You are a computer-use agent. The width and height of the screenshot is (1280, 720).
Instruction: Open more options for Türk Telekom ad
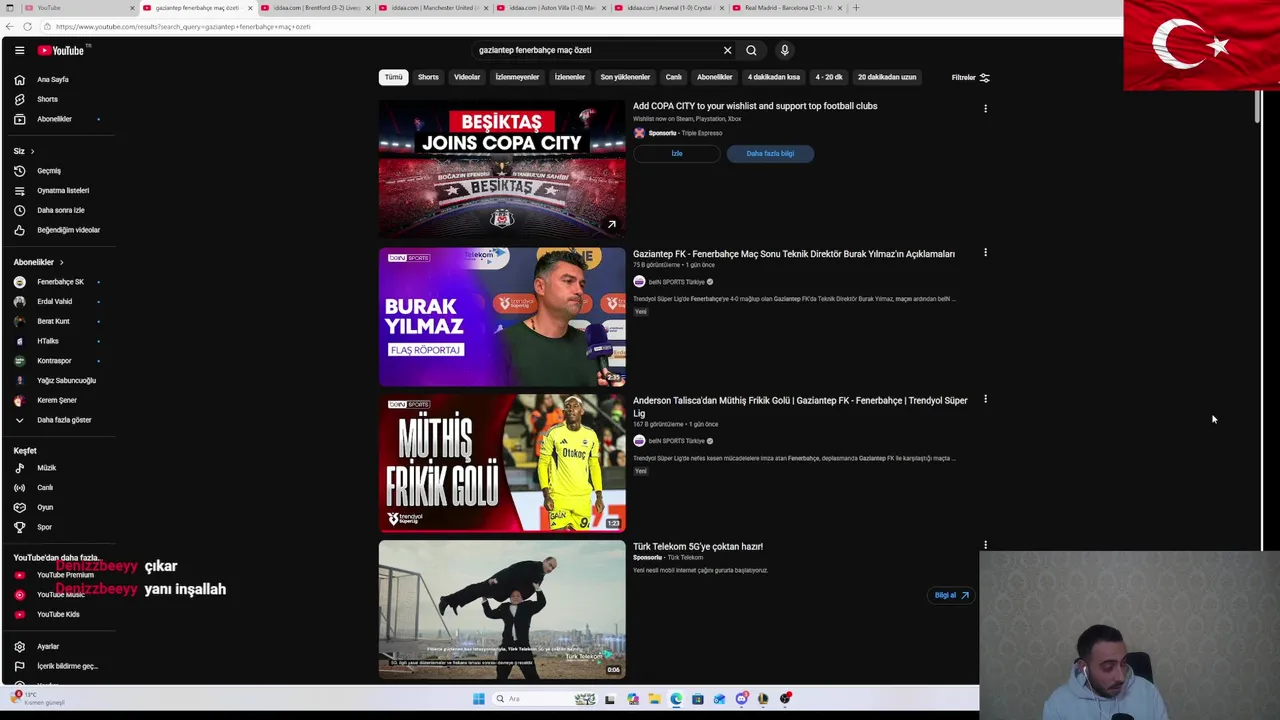point(985,545)
